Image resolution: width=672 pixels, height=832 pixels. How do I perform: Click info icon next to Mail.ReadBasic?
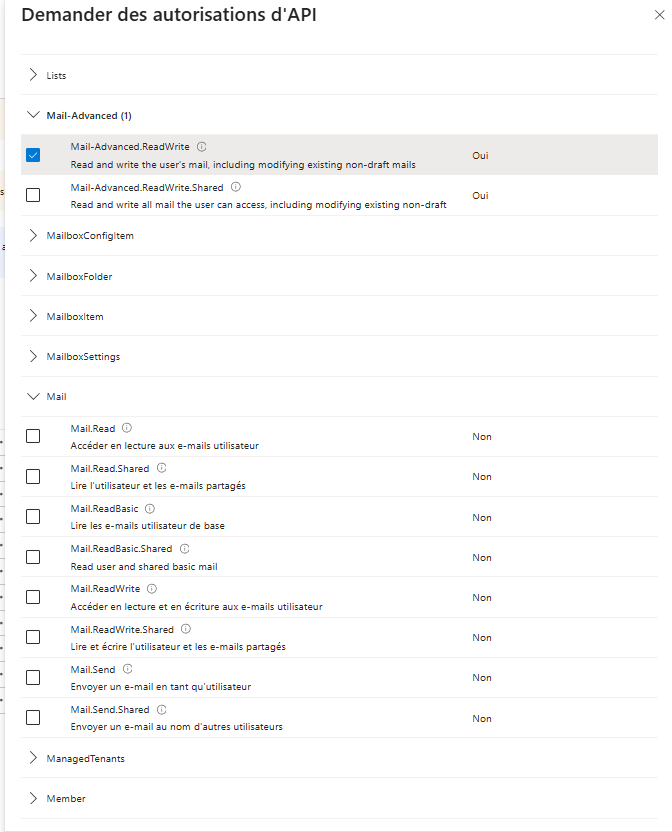tap(150, 509)
